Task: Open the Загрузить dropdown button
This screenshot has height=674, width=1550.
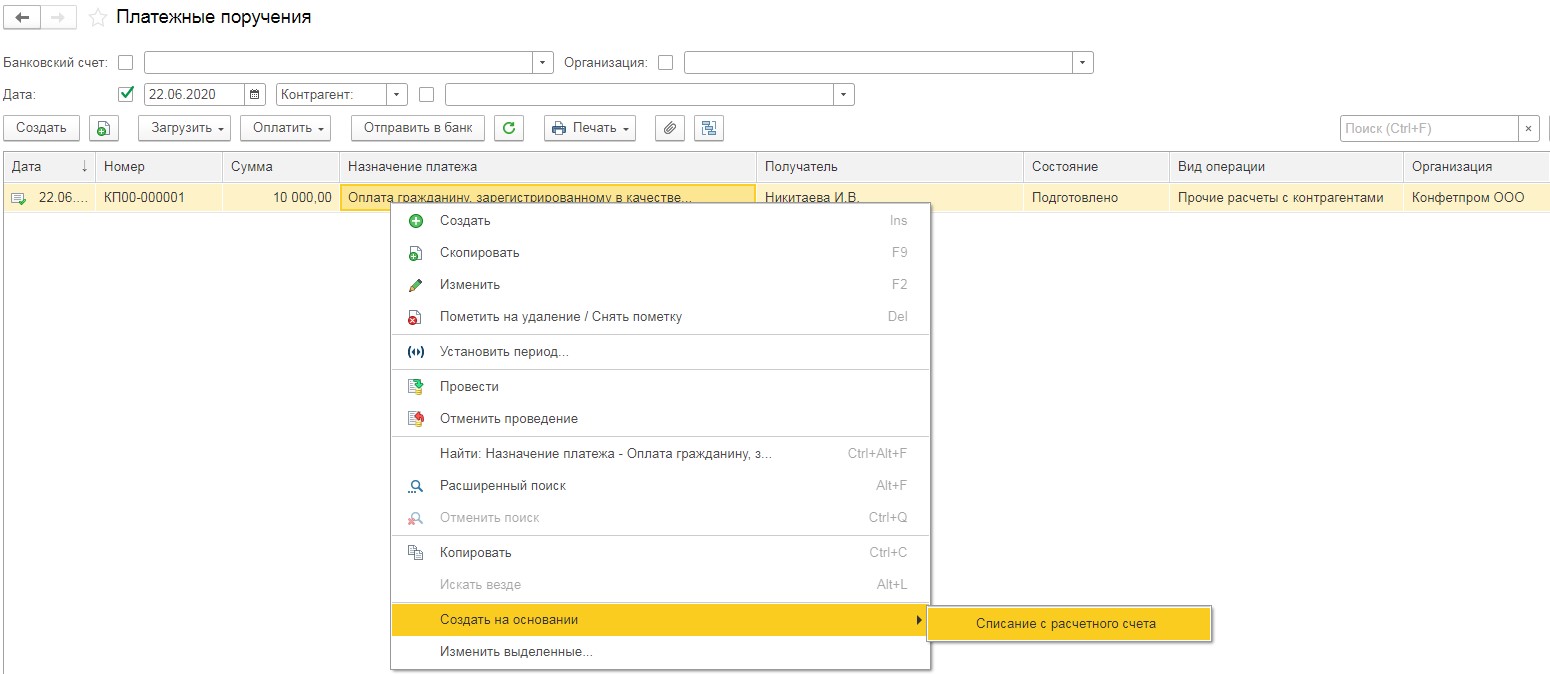Action: point(184,128)
